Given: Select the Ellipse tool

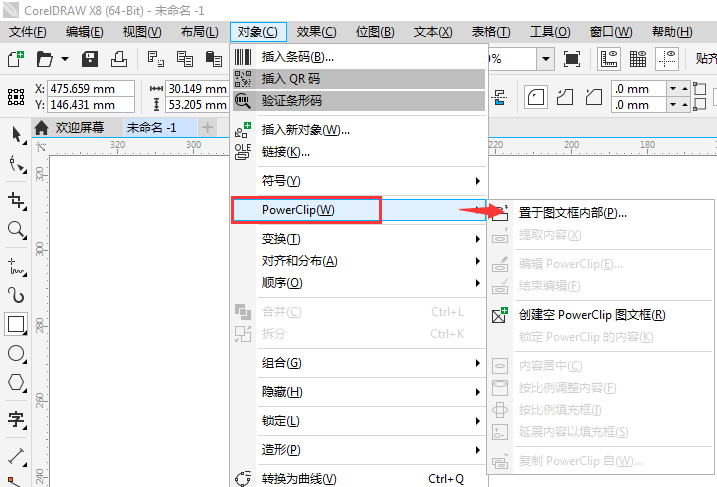Looking at the screenshot, I should tap(16, 353).
